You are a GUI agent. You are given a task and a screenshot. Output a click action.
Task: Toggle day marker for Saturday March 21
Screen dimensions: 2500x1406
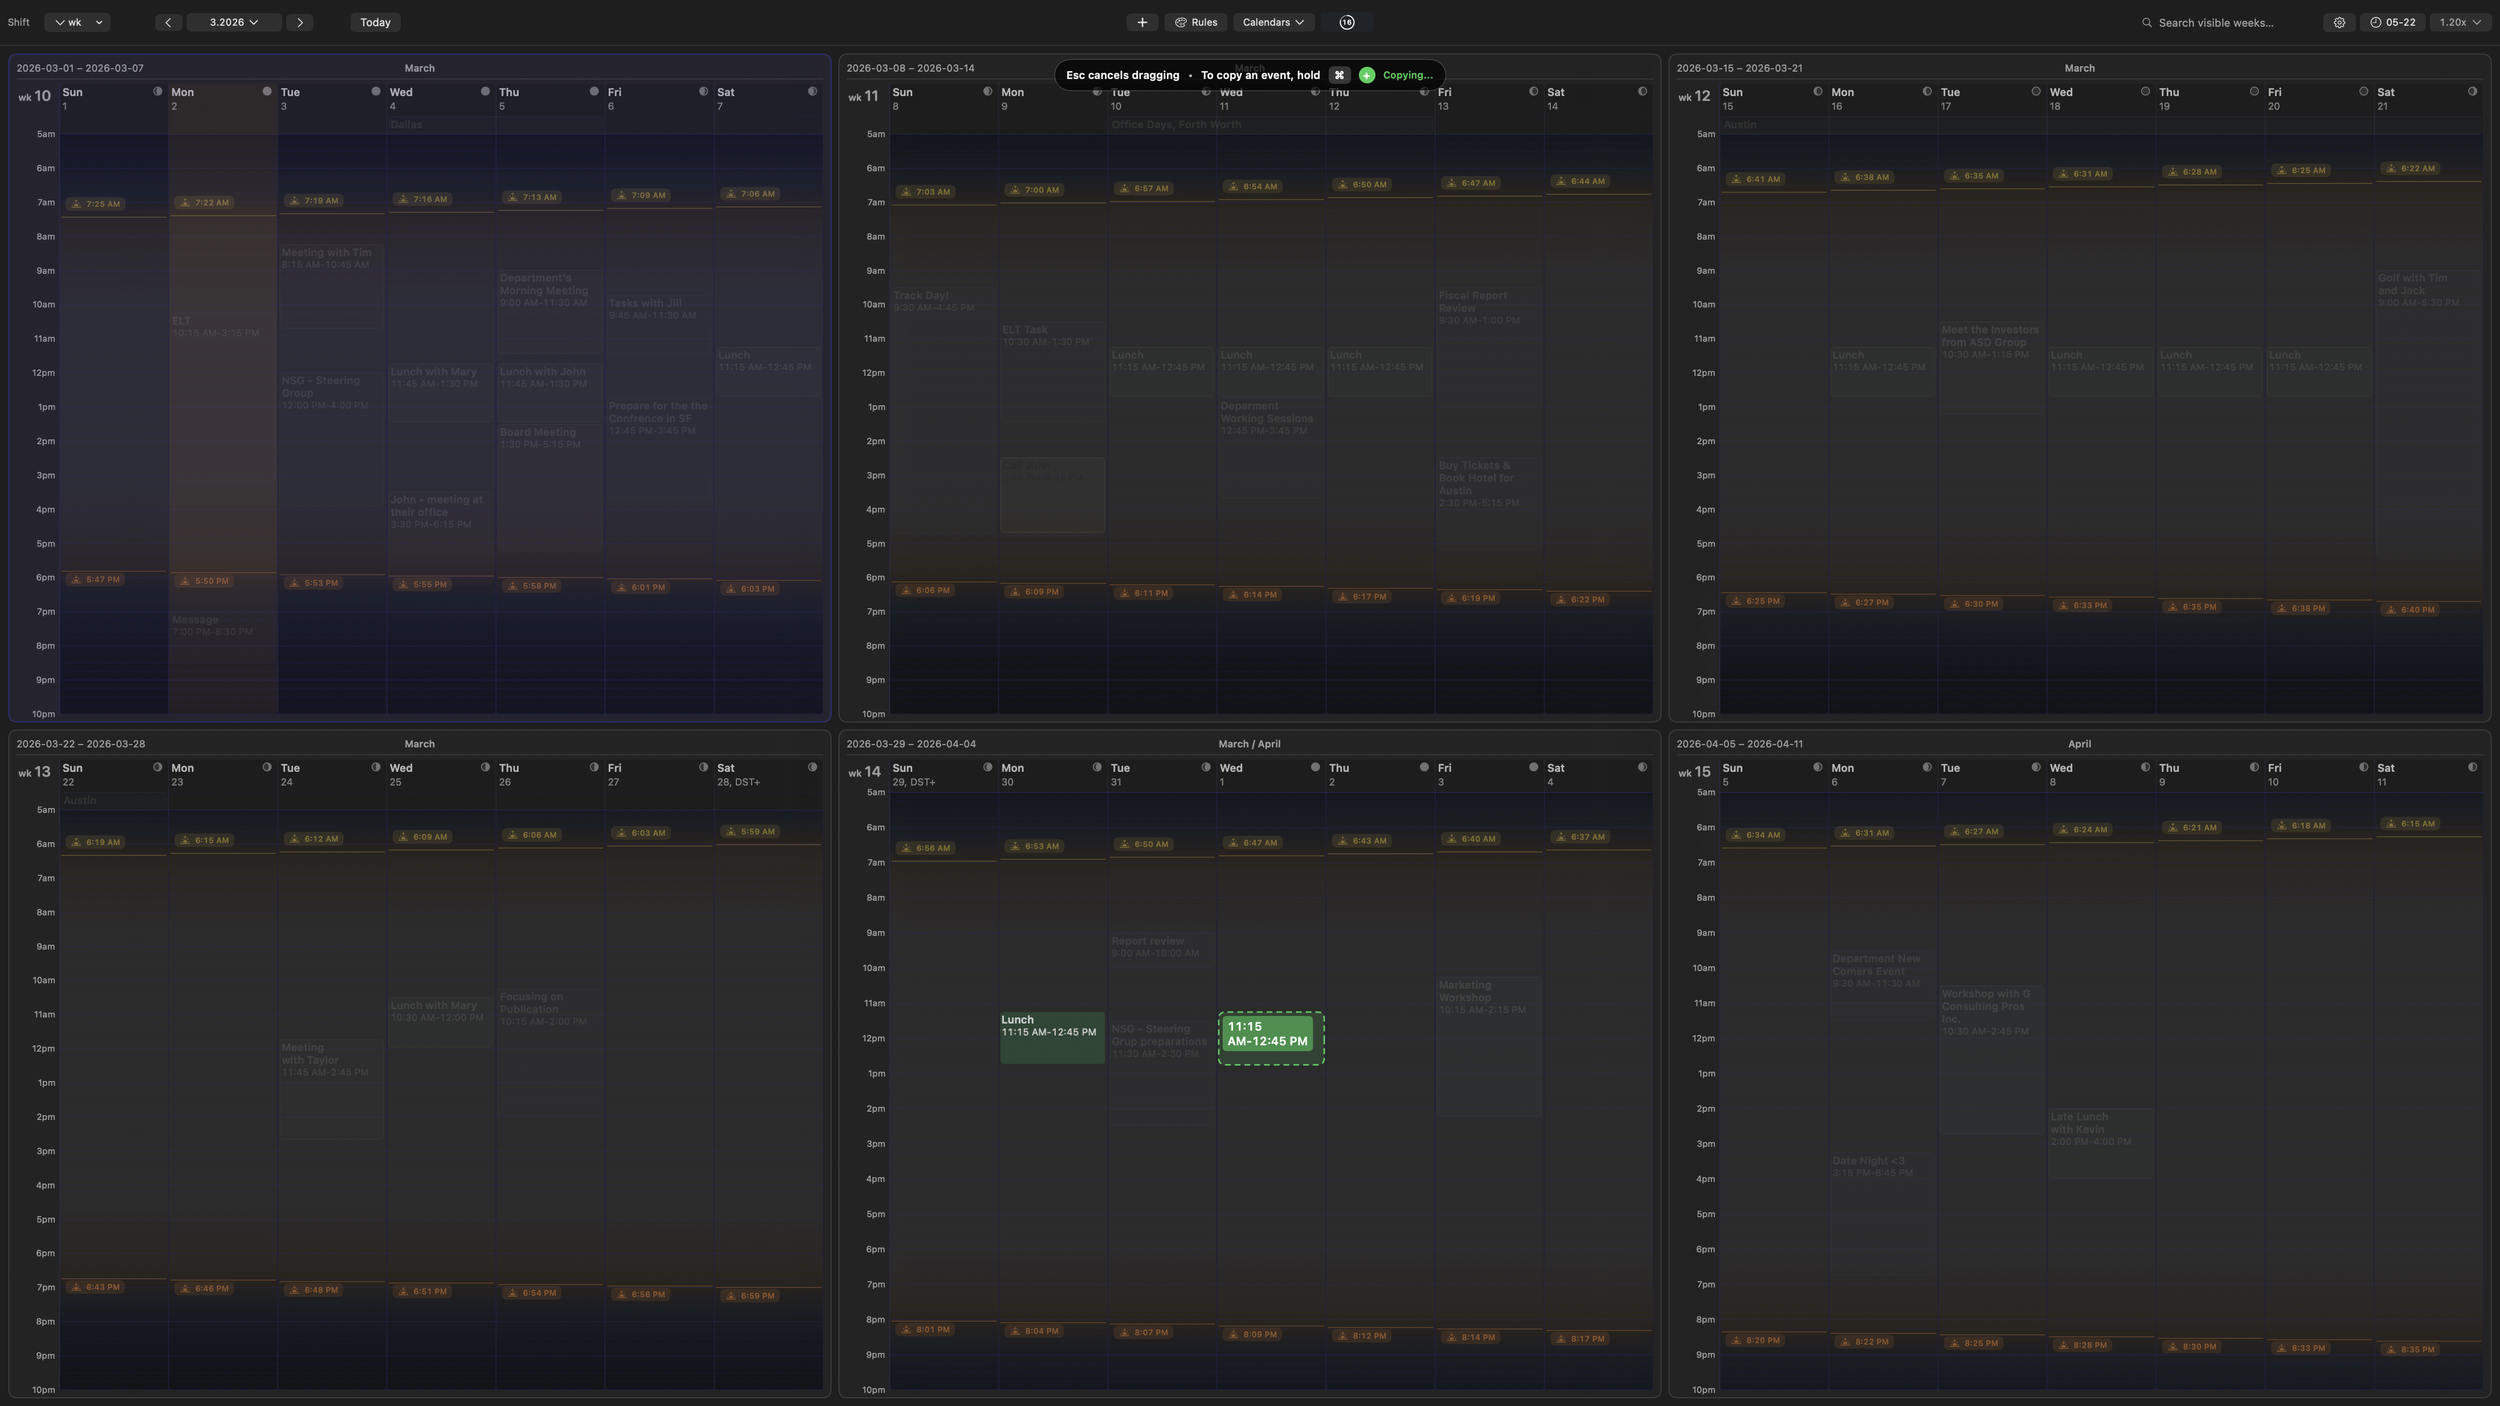coord(2472,91)
